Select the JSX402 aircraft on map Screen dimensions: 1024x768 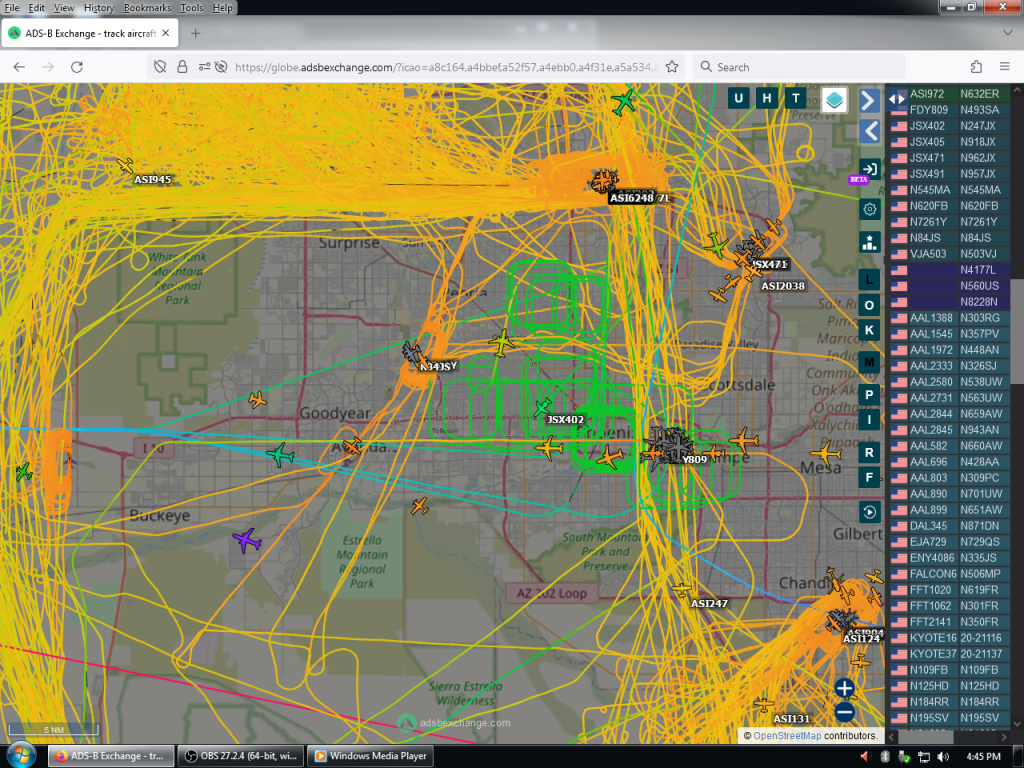click(x=542, y=408)
